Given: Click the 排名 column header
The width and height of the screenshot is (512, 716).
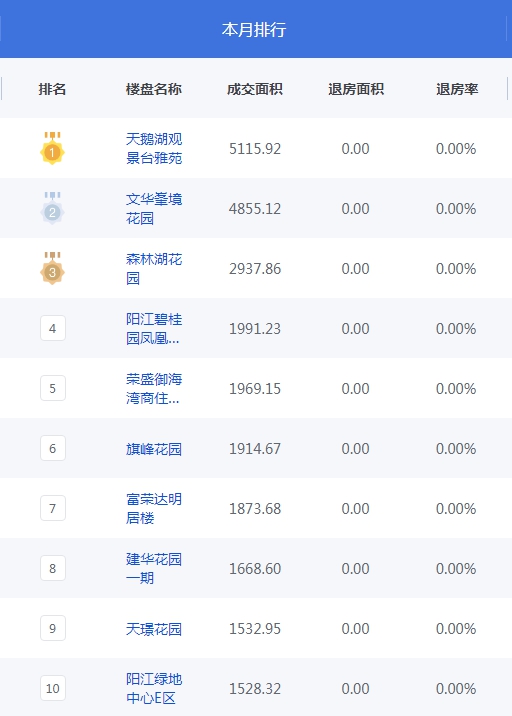Looking at the screenshot, I should pos(52,89).
